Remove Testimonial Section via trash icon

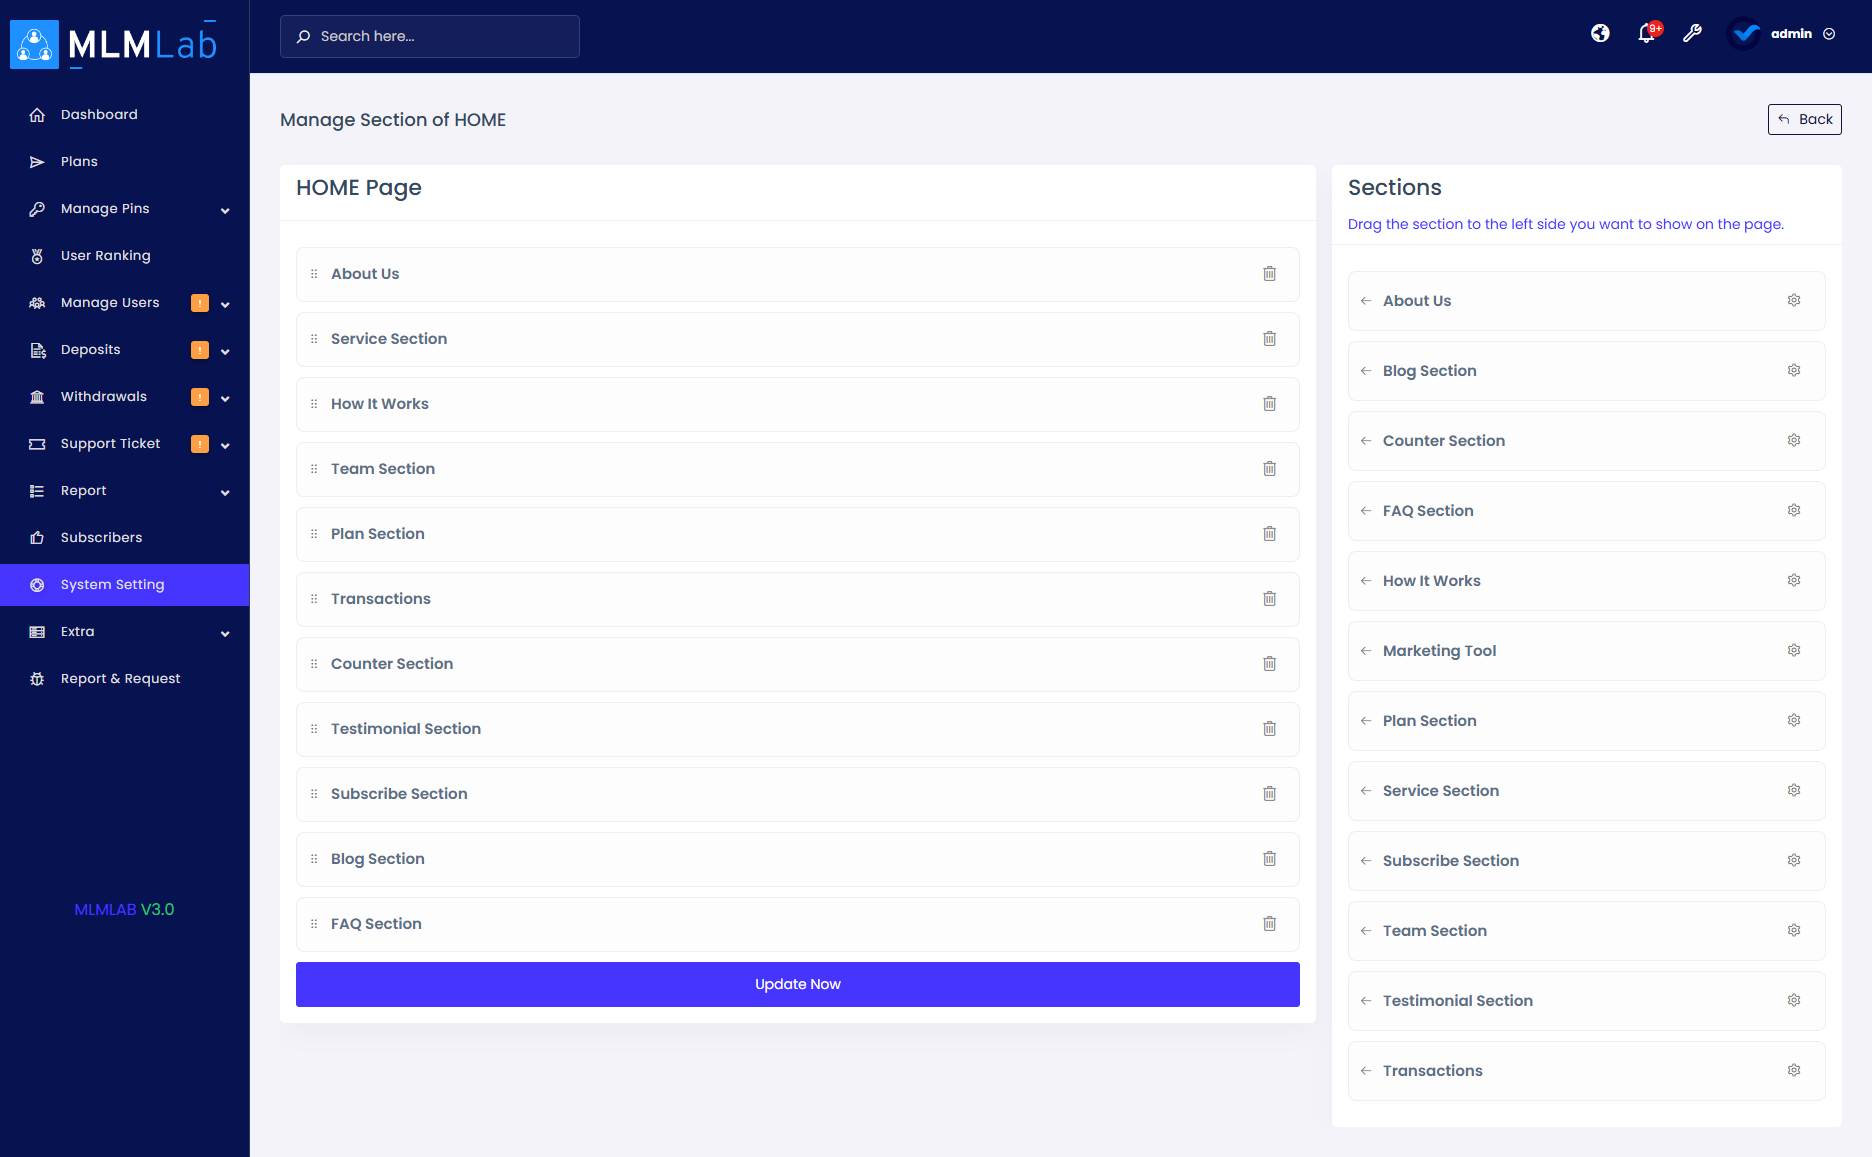(1269, 729)
